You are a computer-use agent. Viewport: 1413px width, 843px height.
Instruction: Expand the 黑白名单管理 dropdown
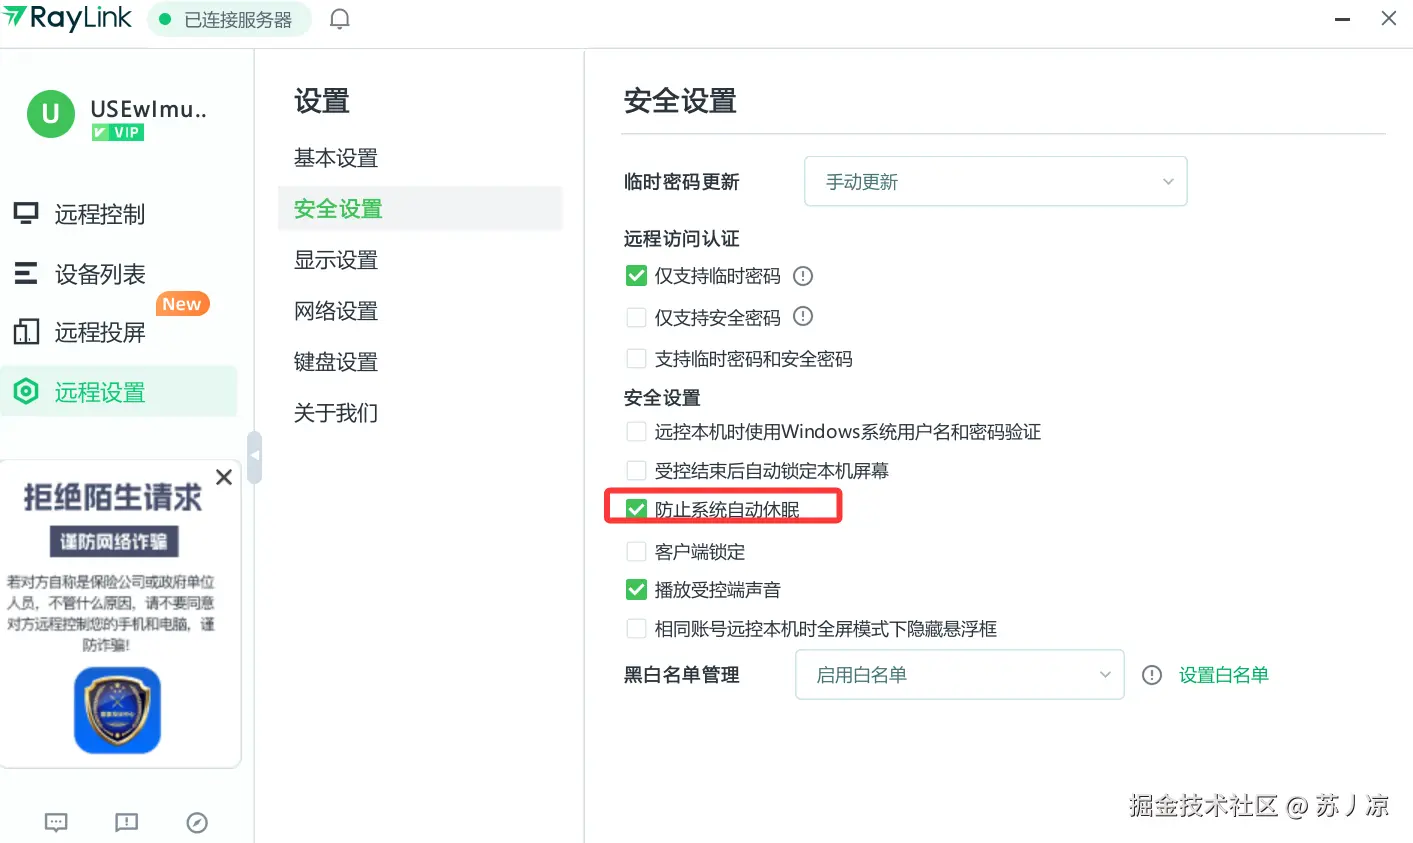click(x=959, y=675)
